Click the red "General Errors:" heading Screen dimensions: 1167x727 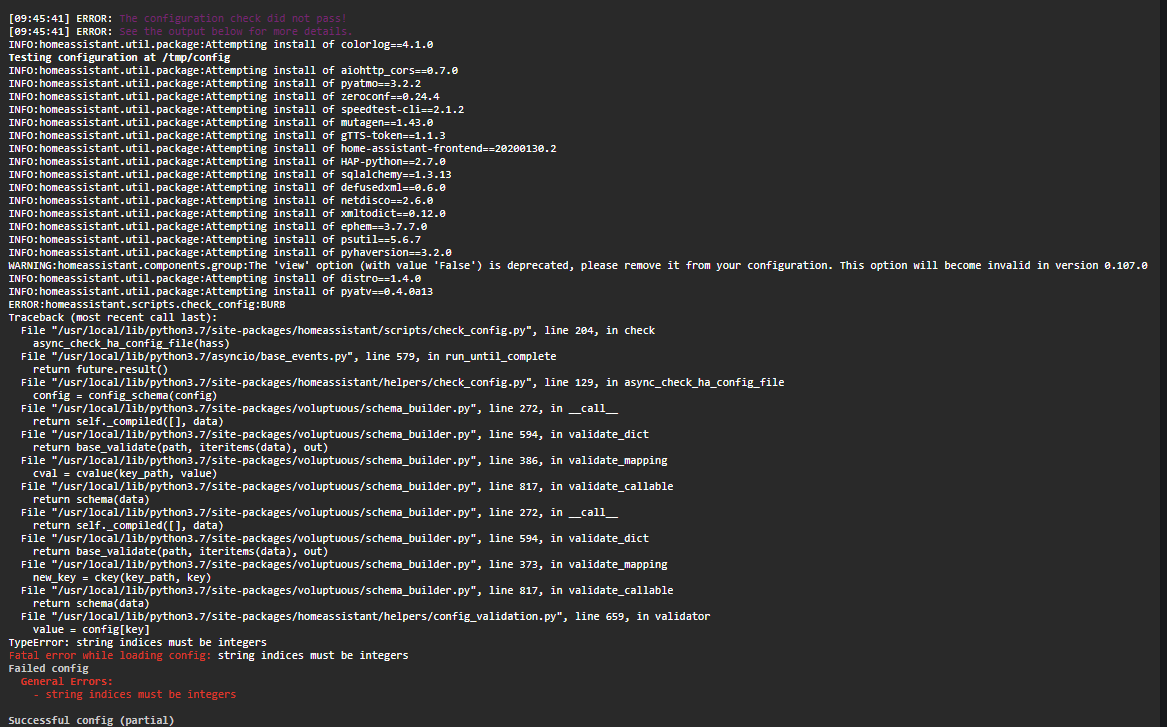coord(67,682)
